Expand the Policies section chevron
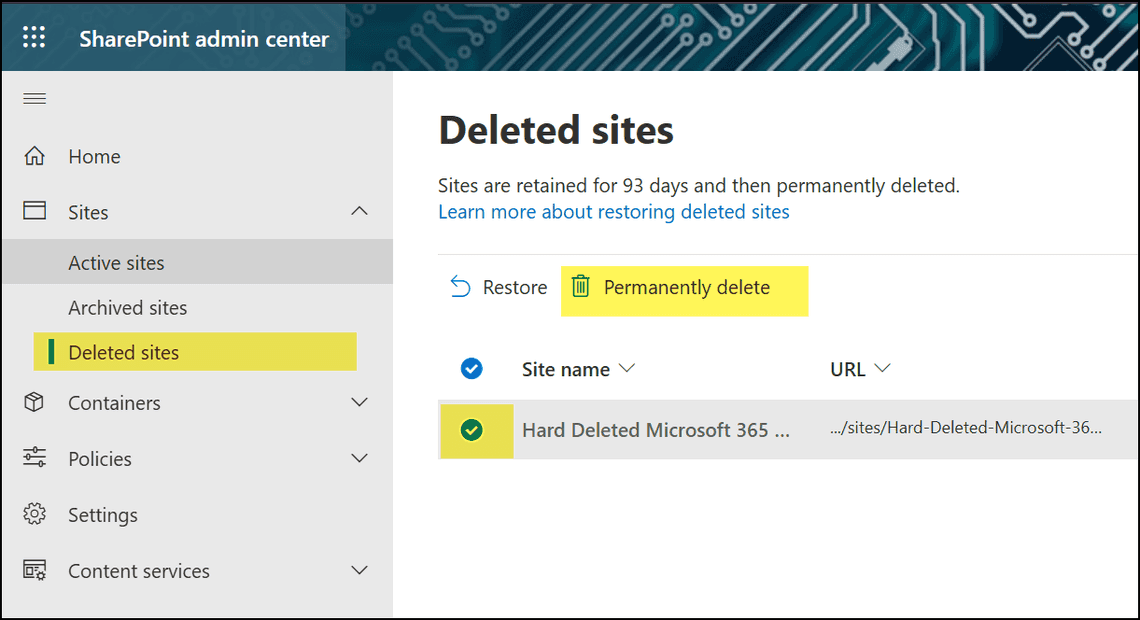This screenshot has height=620, width=1140. 359,458
